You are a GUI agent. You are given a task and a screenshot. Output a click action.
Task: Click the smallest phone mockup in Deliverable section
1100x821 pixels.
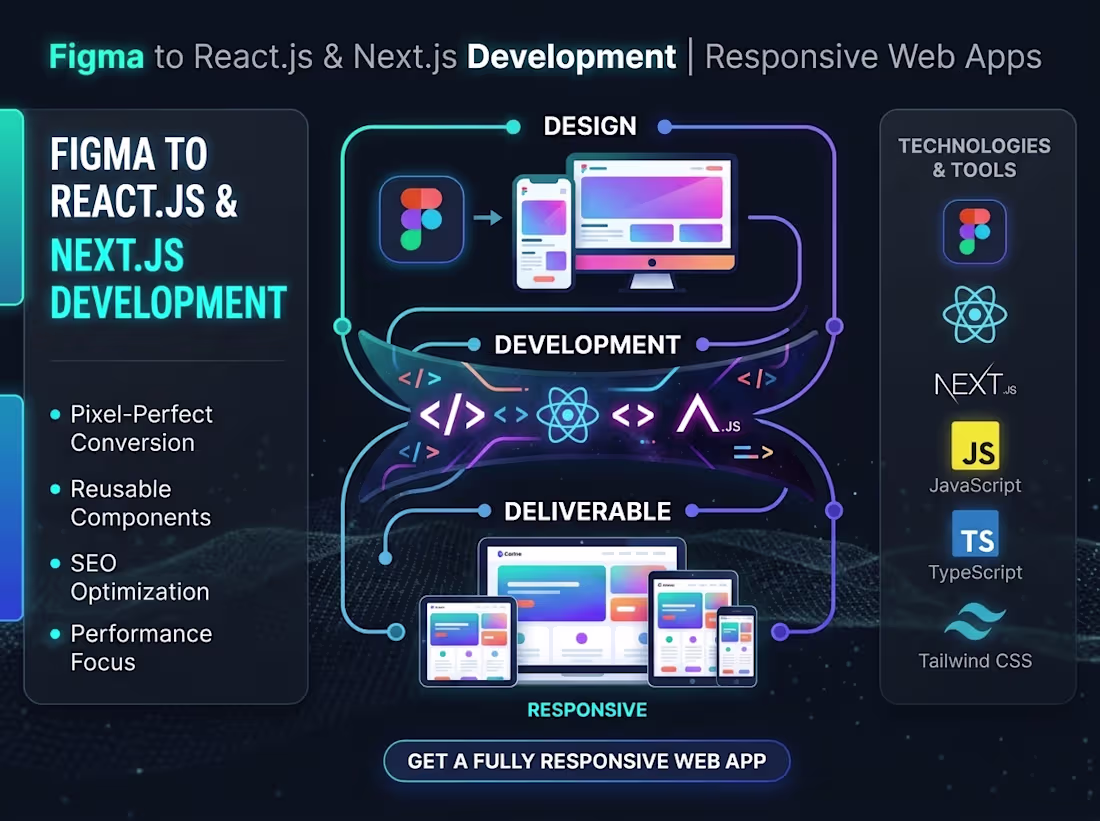coord(736,646)
